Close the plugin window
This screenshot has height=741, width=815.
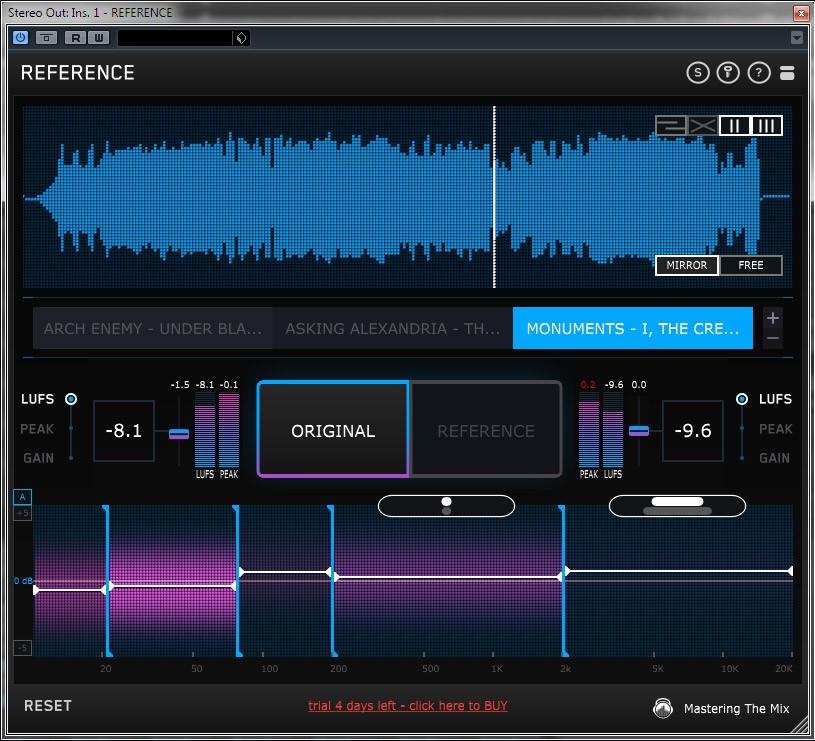[x=800, y=12]
